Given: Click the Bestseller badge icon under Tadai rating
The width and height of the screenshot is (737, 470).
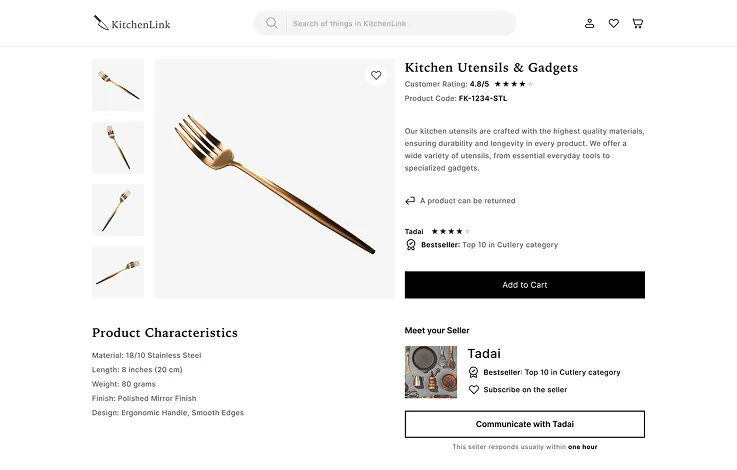Looking at the screenshot, I should (x=411, y=245).
